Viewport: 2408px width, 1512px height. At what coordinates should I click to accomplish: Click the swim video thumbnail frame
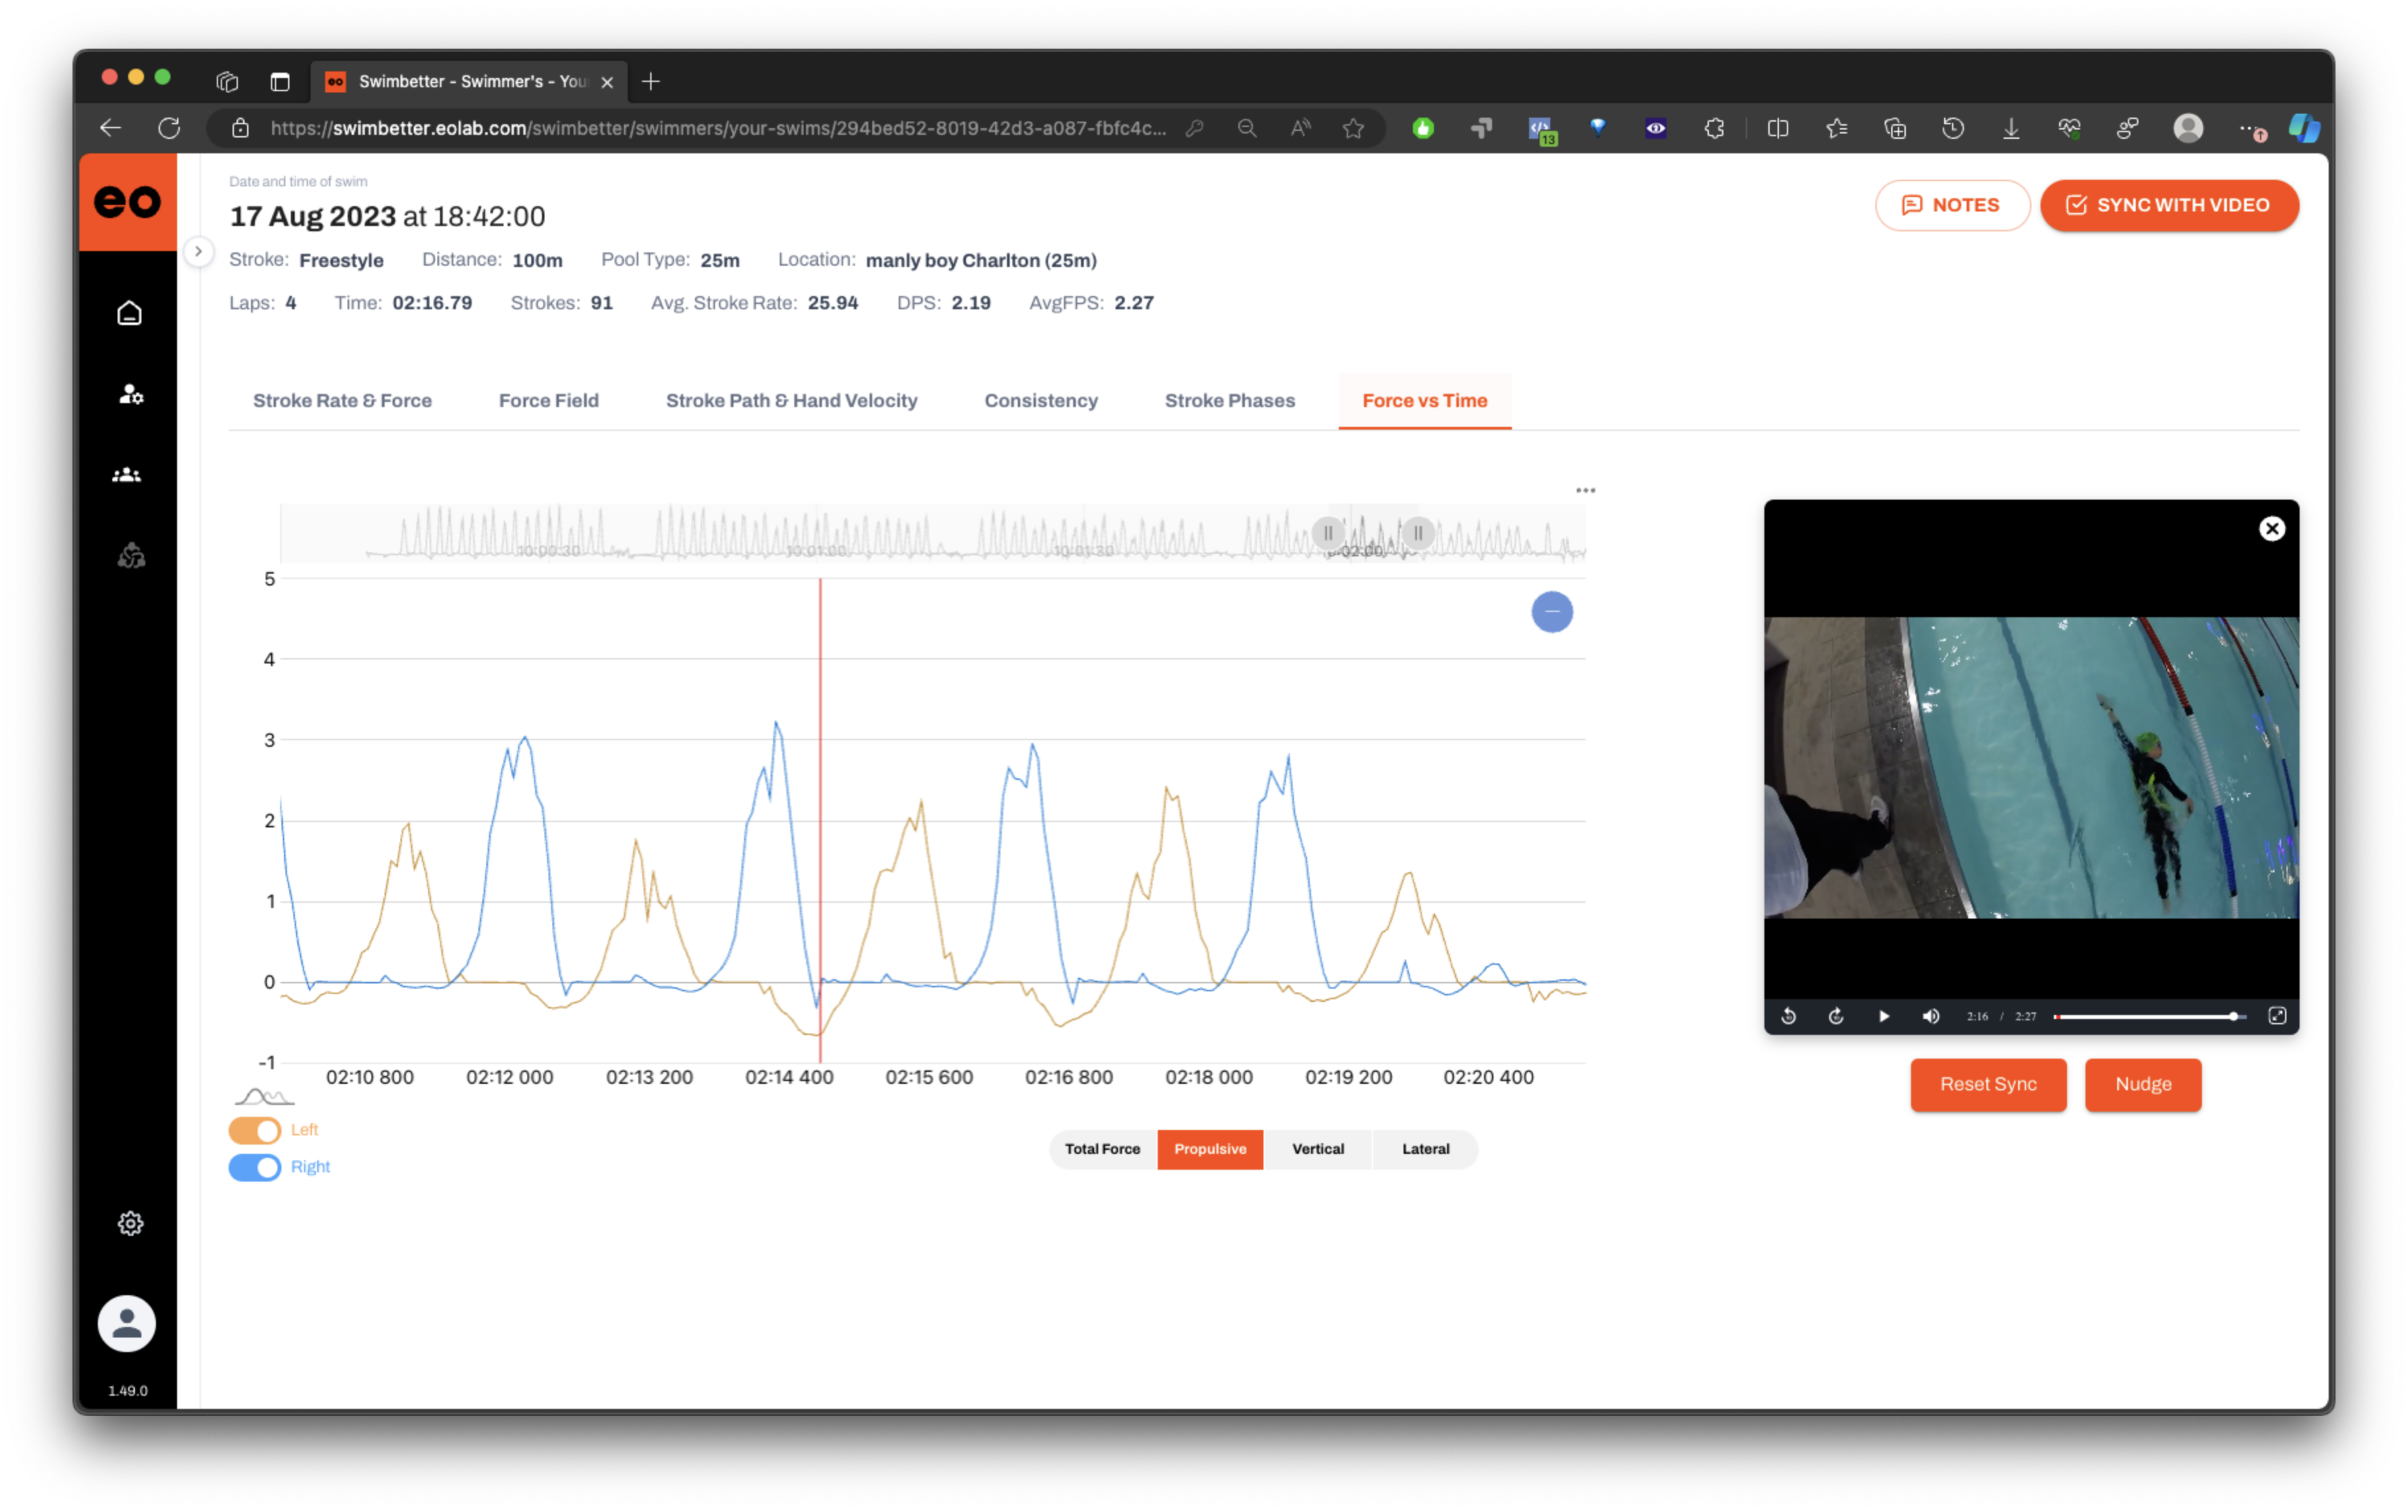pyautogui.click(x=2031, y=767)
